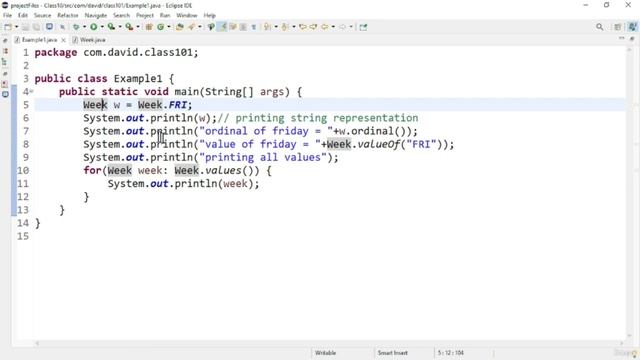The image size is (640, 360).
Task: Expand the Search toolbar dropdown arrow
Action: click(200, 27)
